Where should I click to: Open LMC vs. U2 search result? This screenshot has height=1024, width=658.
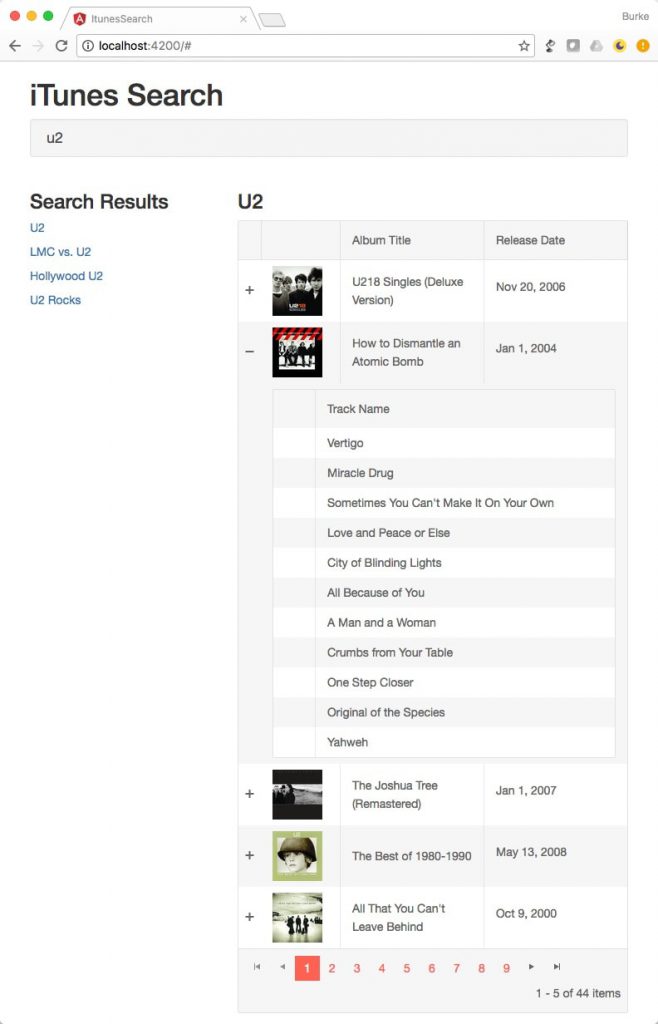(x=60, y=252)
